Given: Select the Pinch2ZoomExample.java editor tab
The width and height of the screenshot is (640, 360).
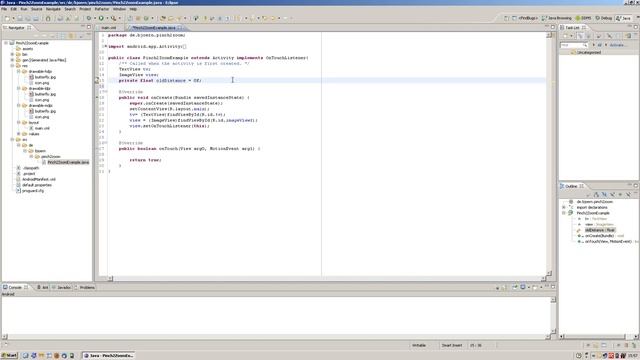Looking at the screenshot, I should tap(154, 28).
